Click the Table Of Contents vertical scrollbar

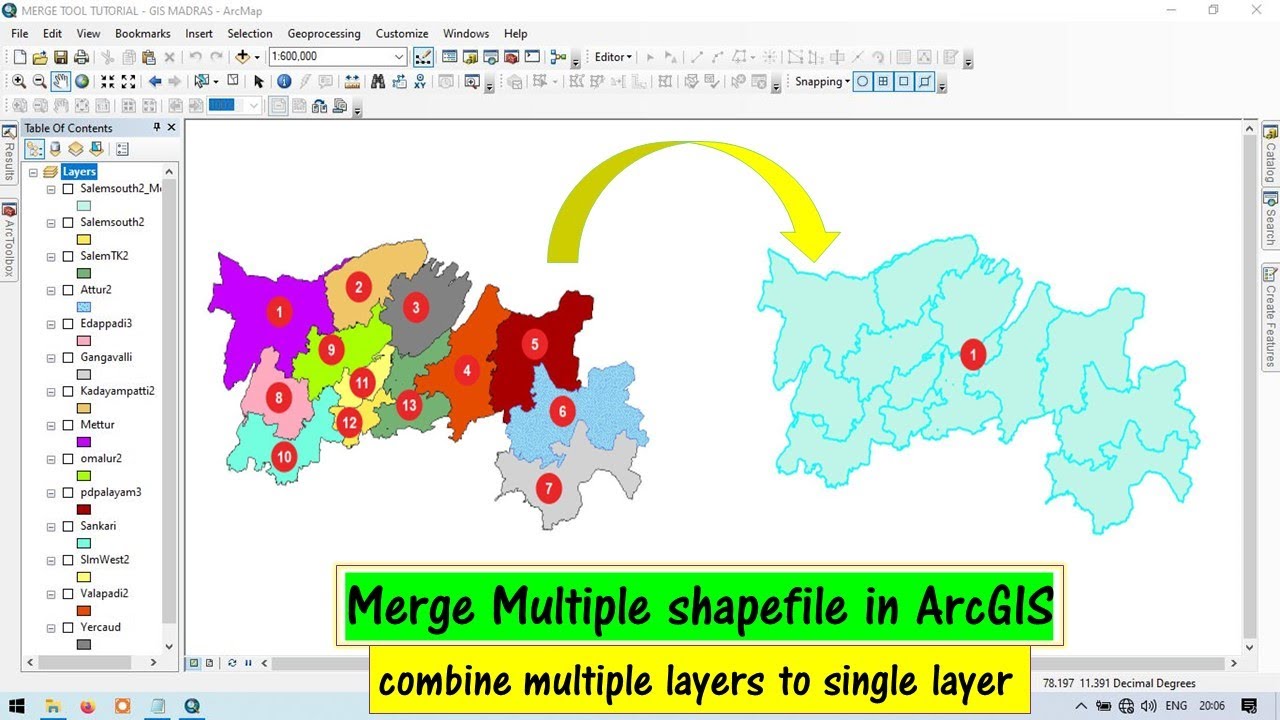point(169,410)
